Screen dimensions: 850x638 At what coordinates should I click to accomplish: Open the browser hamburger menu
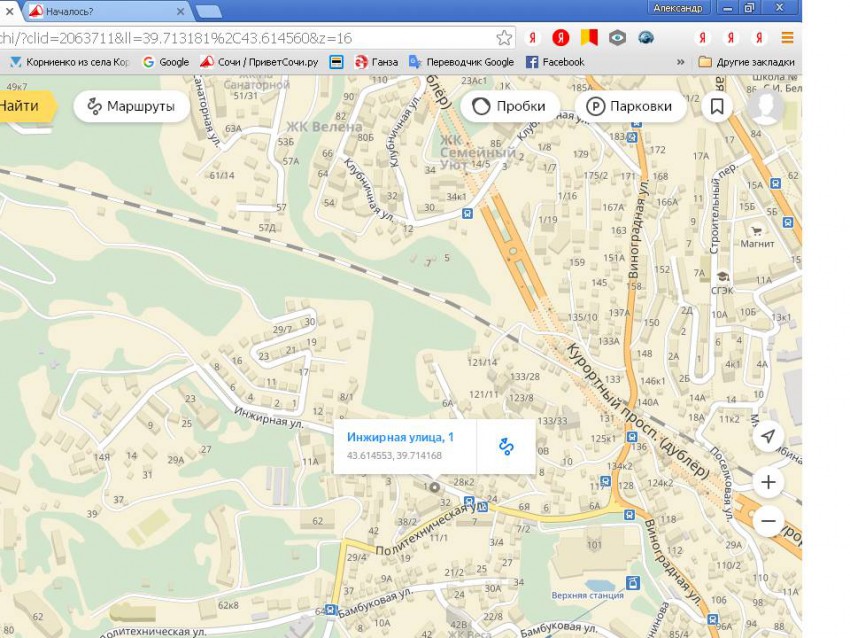coord(787,38)
